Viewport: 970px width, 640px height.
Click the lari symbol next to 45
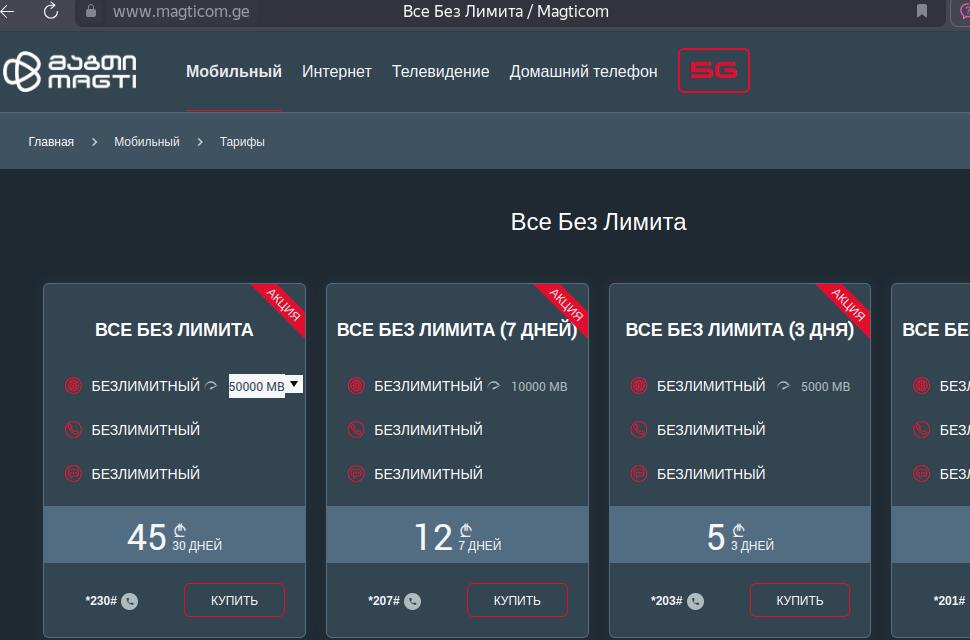pyautogui.click(x=179, y=530)
